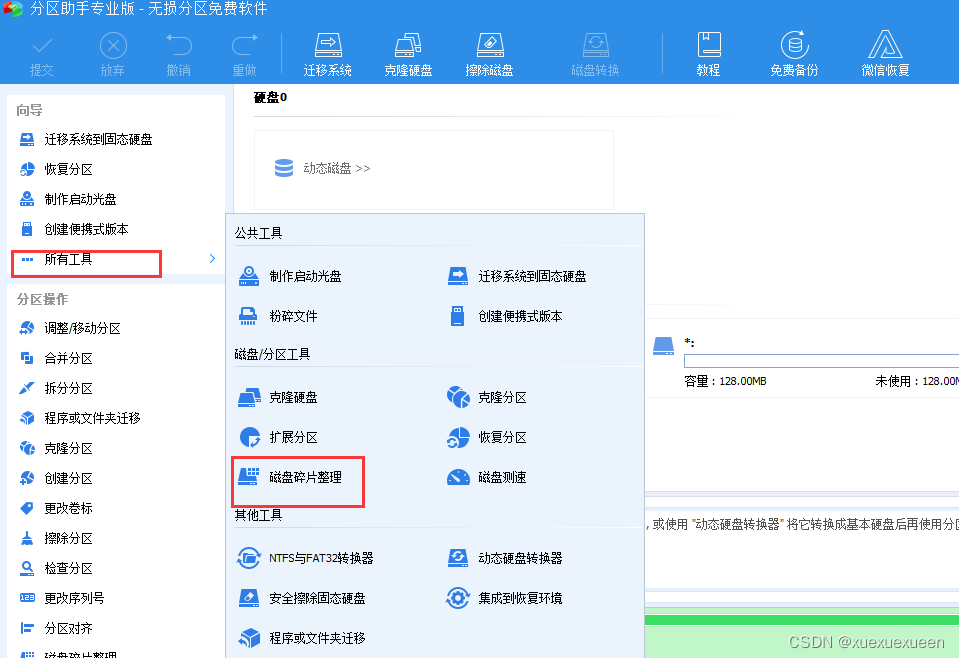Click the 放弃 (Discard) toolbar icon
This screenshot has height=658, width=959.
click(x=113, y=46)
